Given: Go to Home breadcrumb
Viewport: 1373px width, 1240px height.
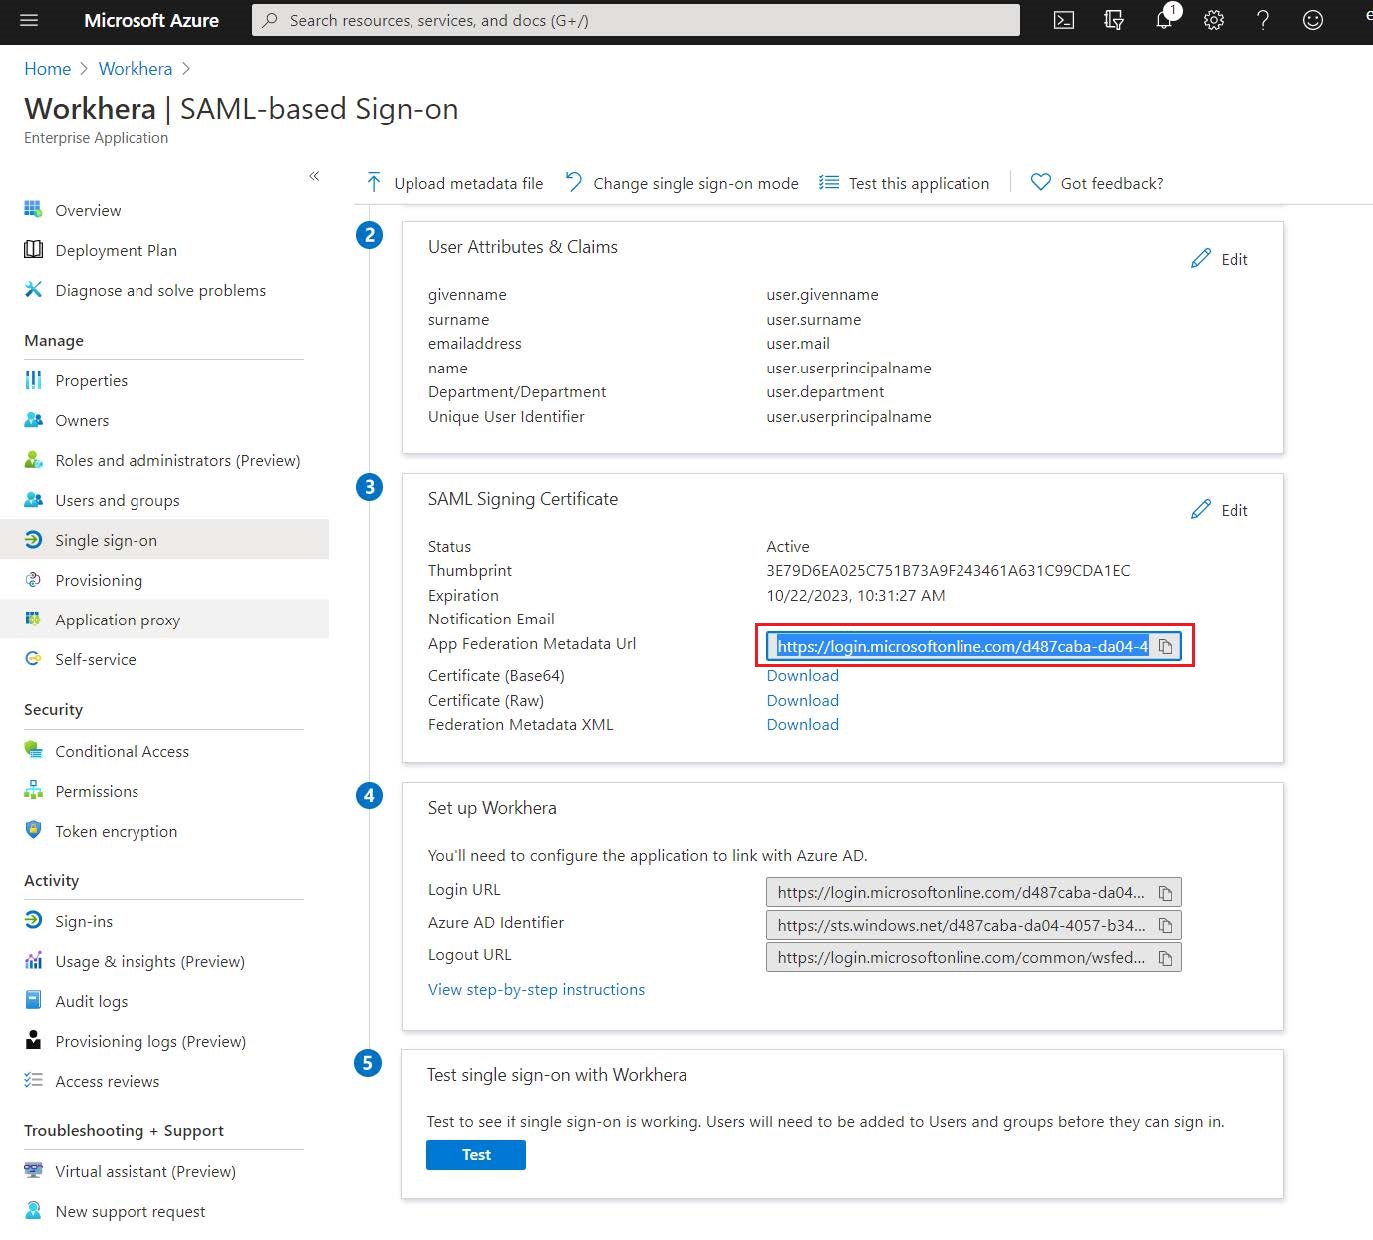Looking at the screenshot, I should [x=48, y=69].
